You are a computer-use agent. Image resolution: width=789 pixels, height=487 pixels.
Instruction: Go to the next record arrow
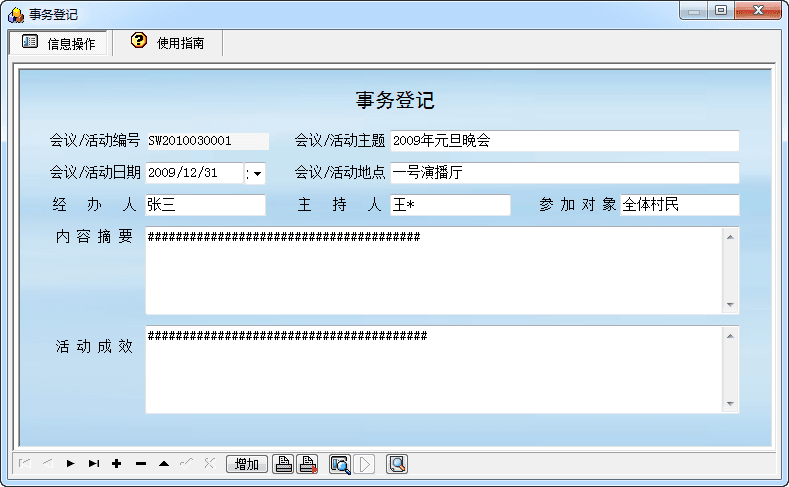point(71,464)
